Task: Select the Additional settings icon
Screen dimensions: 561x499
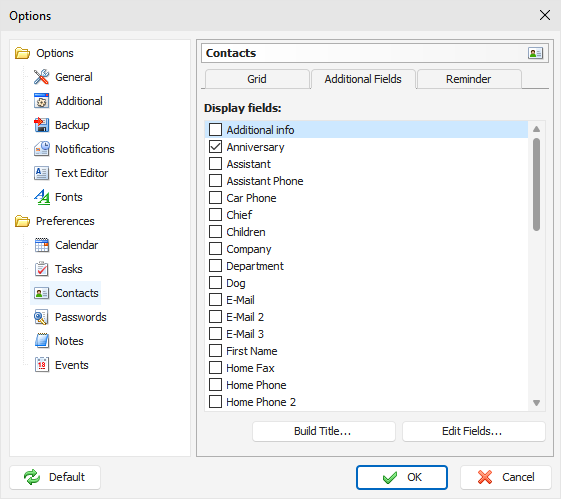Action: [42, 101]
